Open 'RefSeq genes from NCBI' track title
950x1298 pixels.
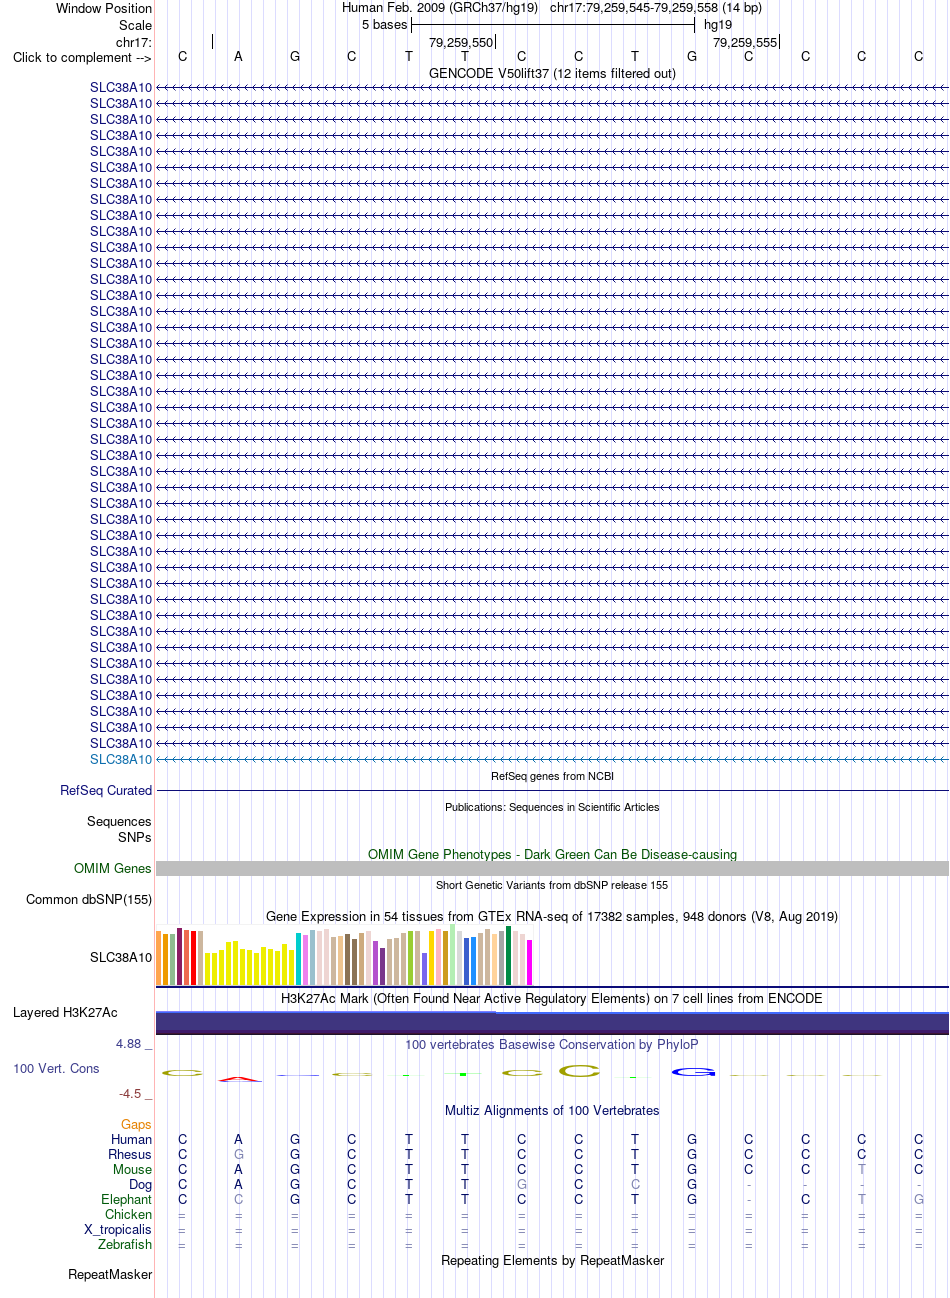[552, 776]
